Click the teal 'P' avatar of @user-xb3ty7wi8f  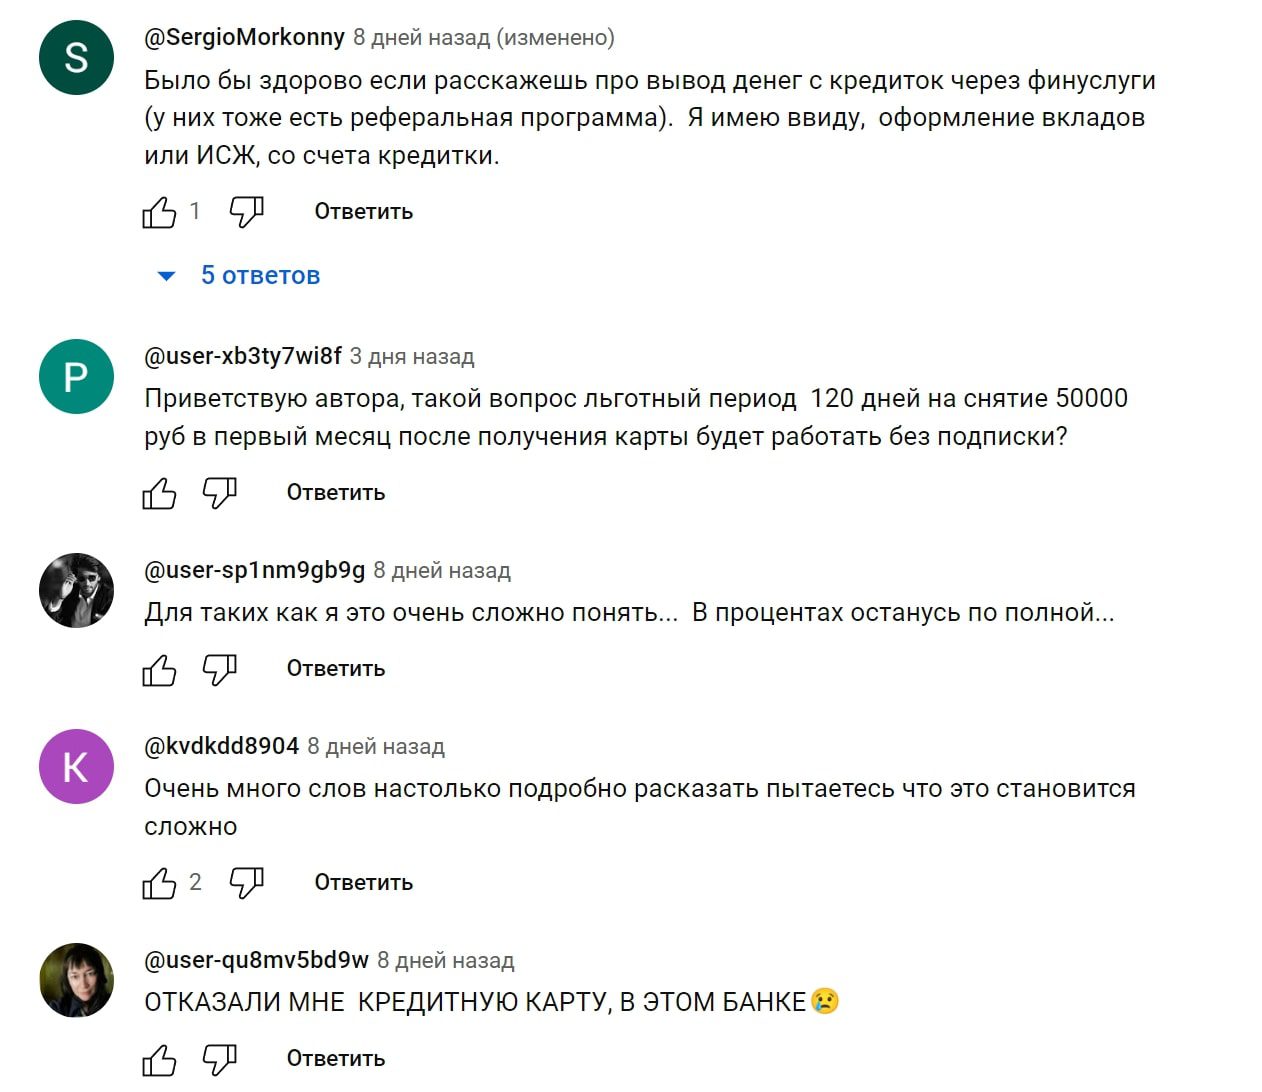click(76, 377)
